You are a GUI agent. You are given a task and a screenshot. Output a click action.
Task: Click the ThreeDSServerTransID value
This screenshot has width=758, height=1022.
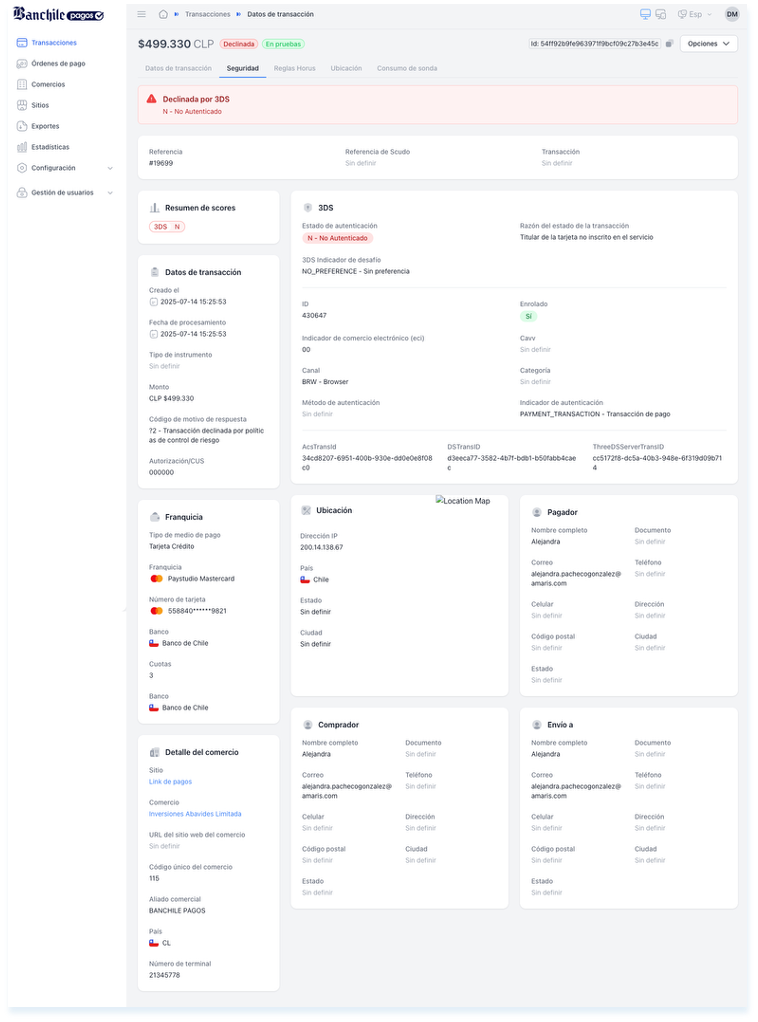(x=657, y=463)
